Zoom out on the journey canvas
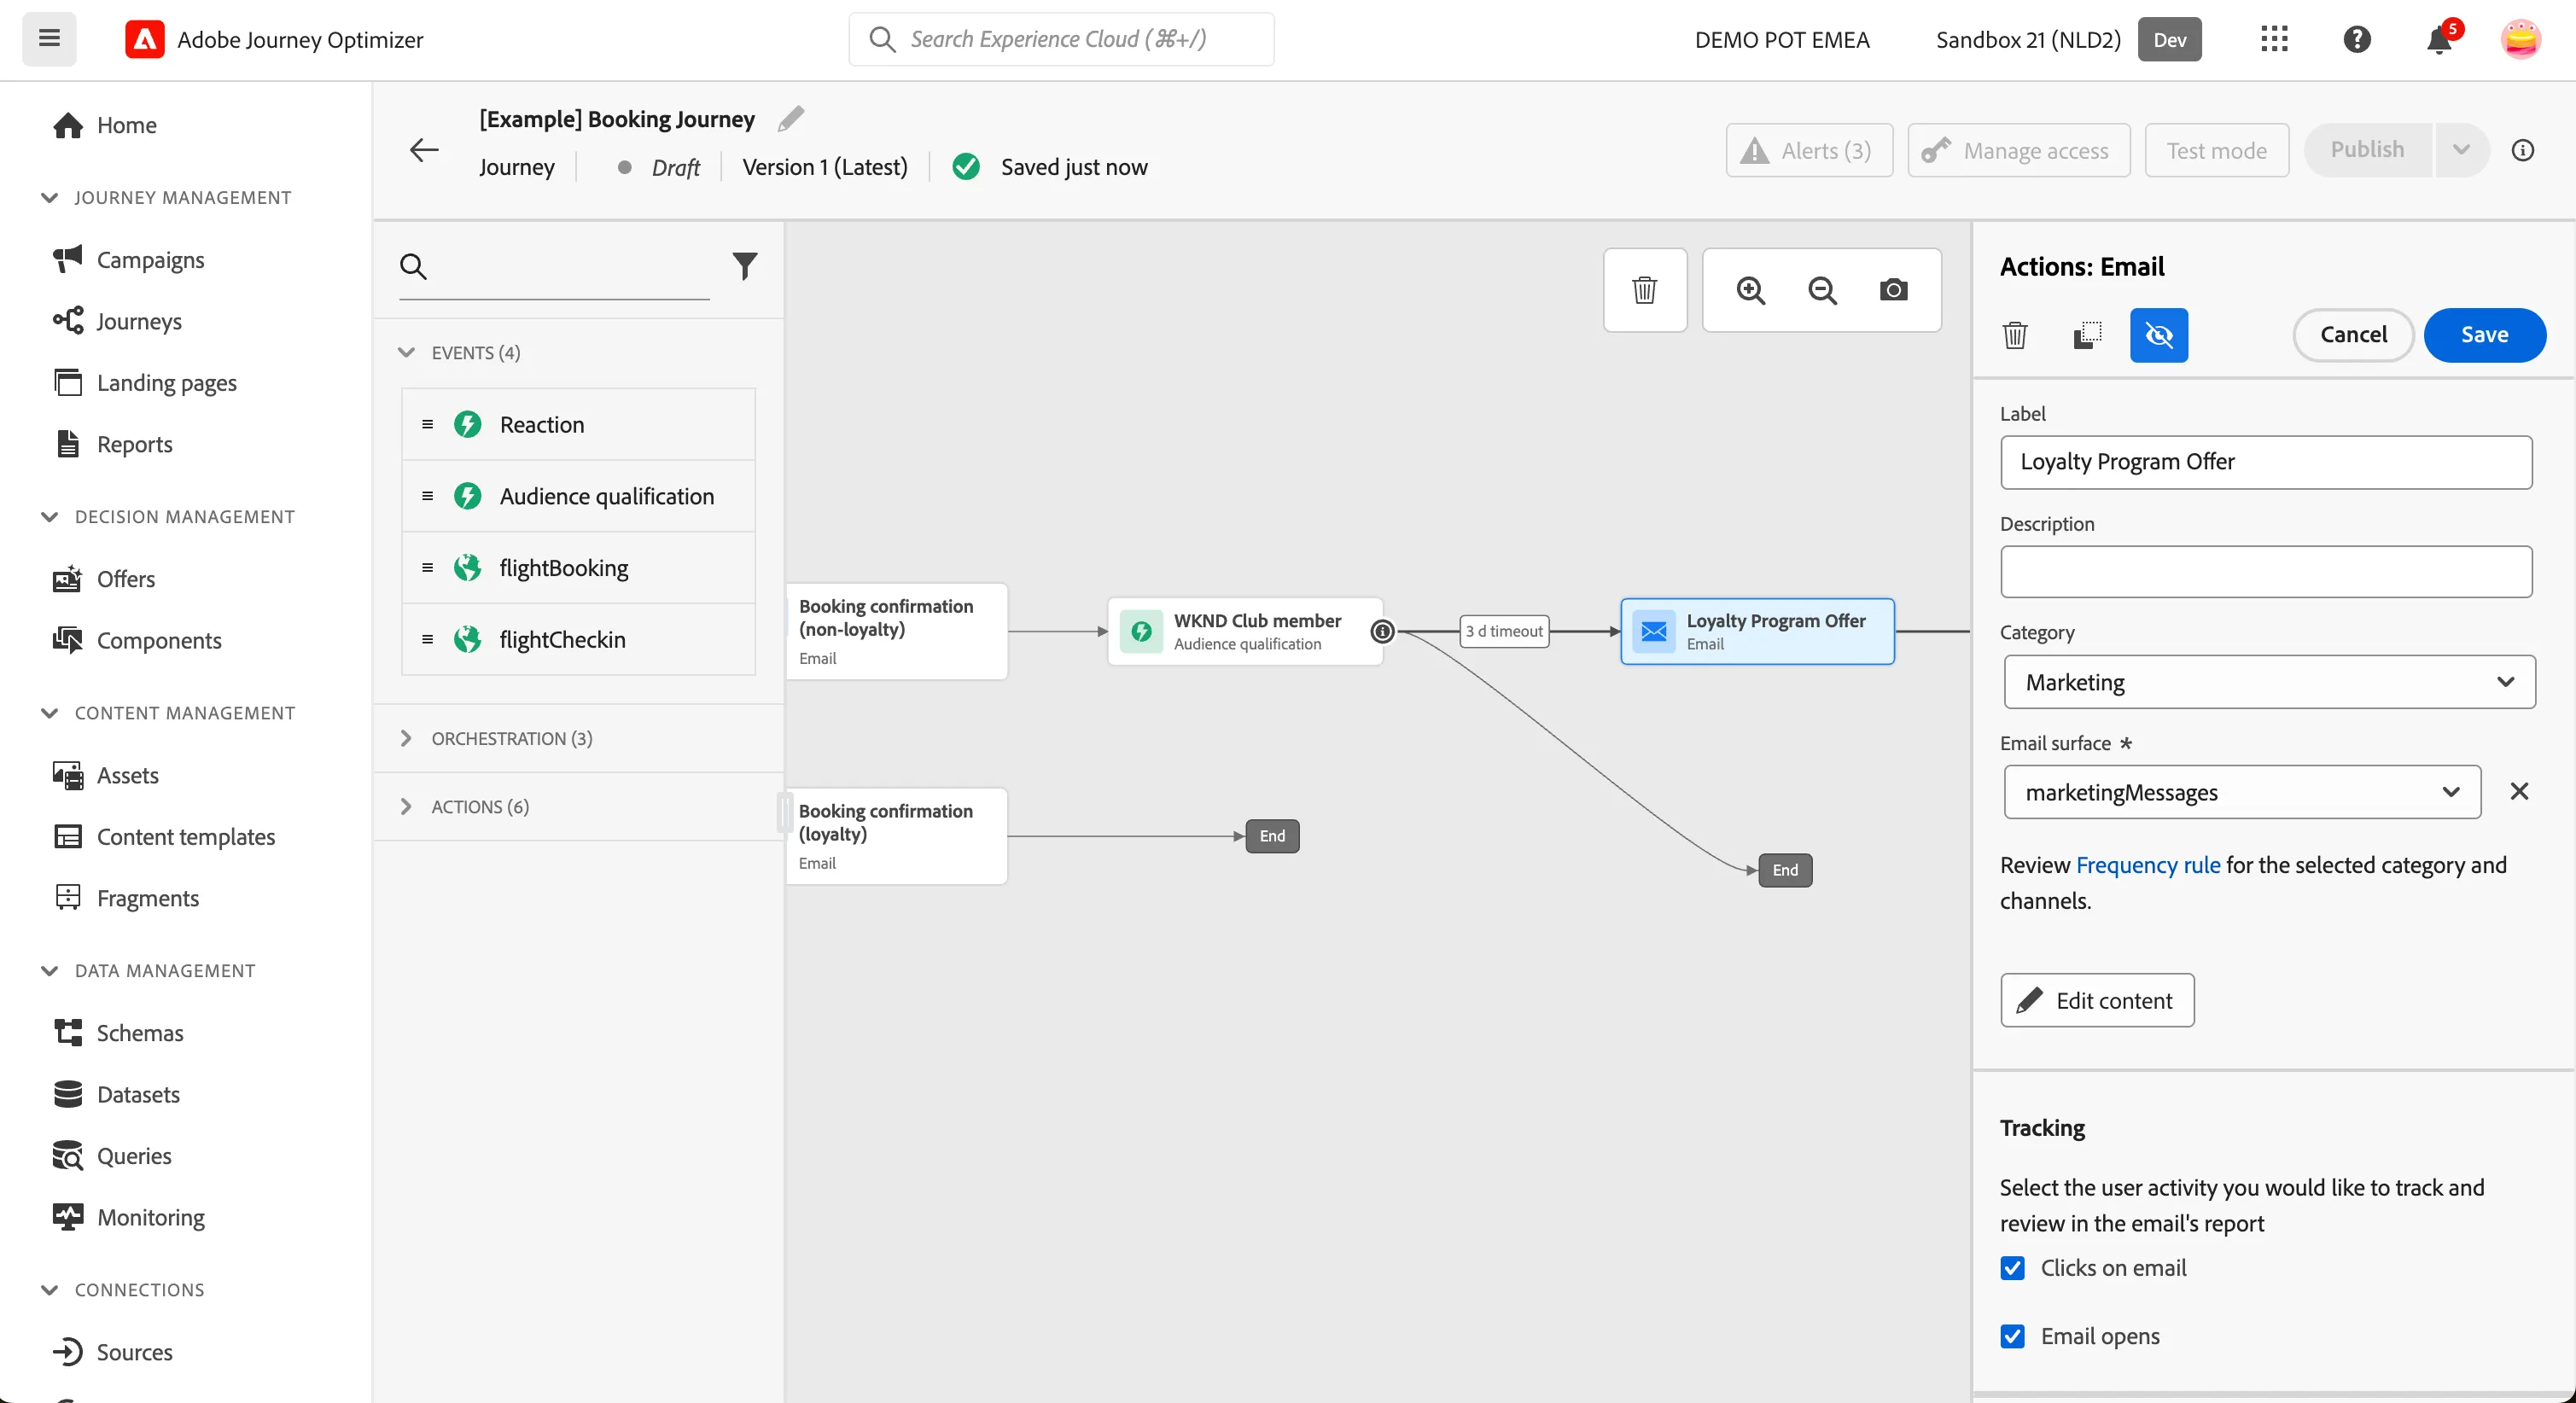The width and height of the screenshot is (2576, 1403). 1822,290
